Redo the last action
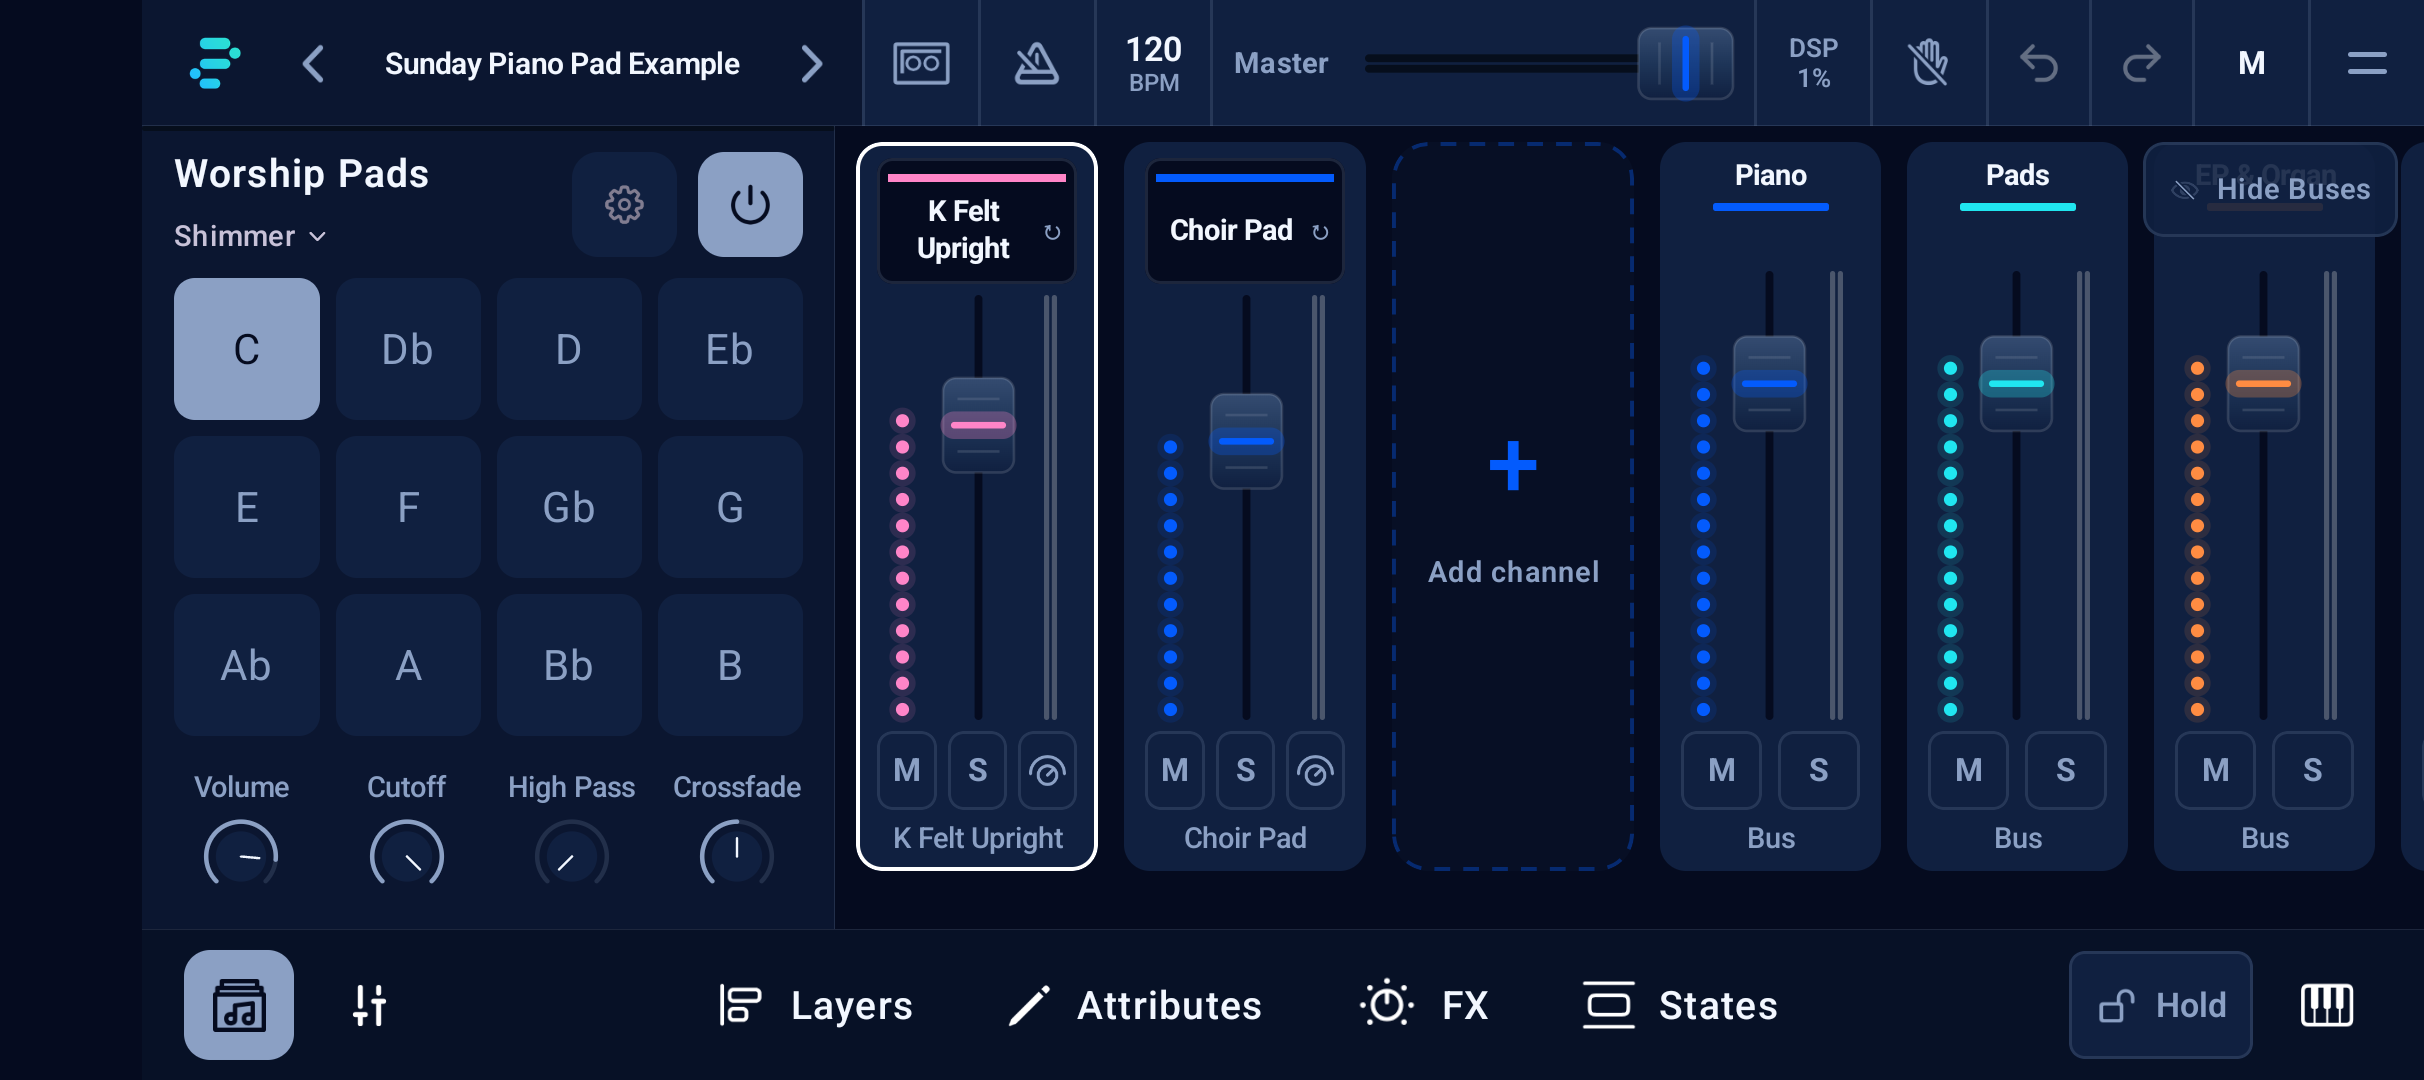 coord(2142,63)
